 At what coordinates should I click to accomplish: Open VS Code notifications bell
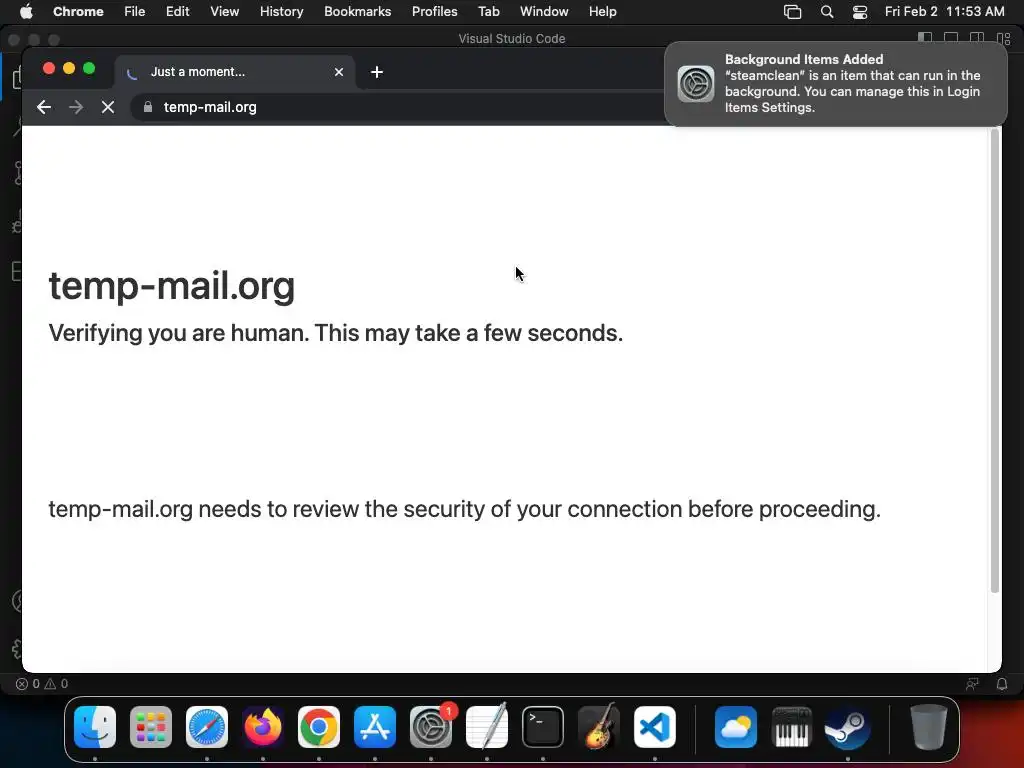tap(1002, 684)
